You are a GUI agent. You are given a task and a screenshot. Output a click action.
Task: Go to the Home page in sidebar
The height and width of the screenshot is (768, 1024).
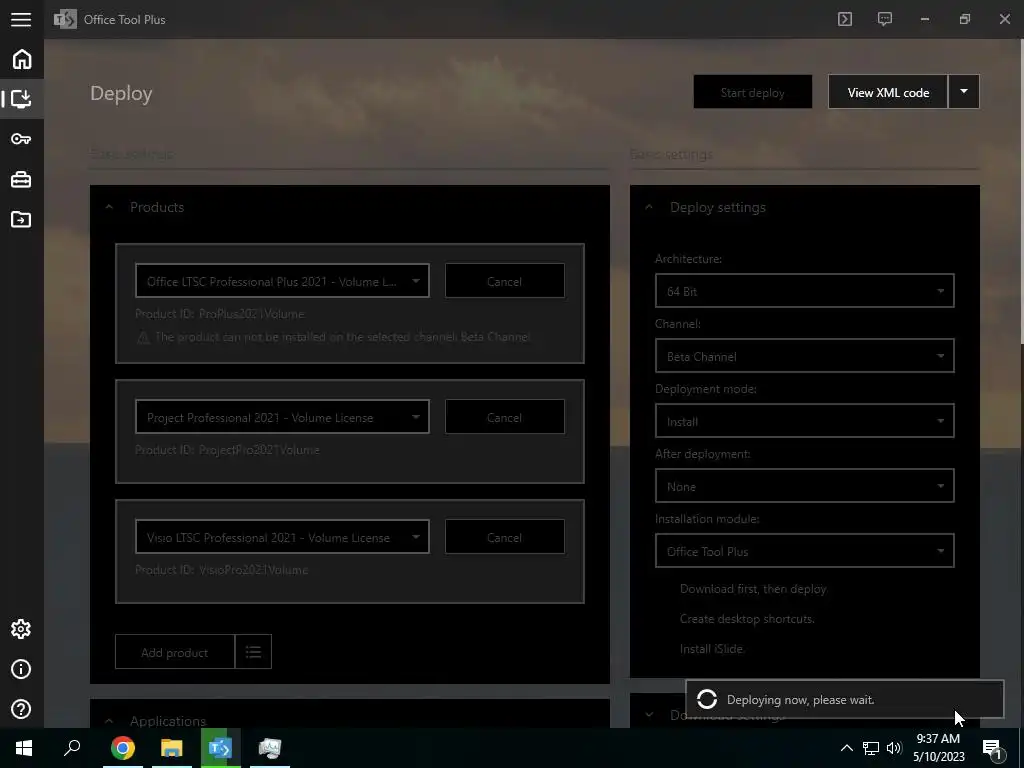pos(22,59)
